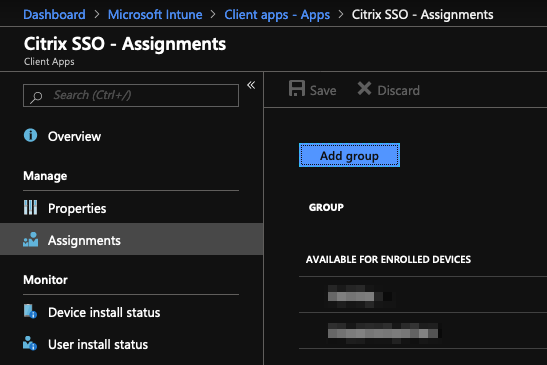Go to Microsoft Intune breadcrumb
This screenshot has width=547, height=365.
(x=155, y=15)
